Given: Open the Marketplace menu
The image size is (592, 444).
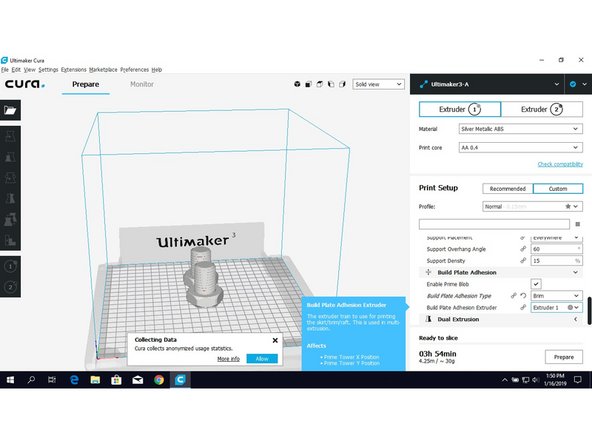Looking at the screenshot, I should 103,69.
